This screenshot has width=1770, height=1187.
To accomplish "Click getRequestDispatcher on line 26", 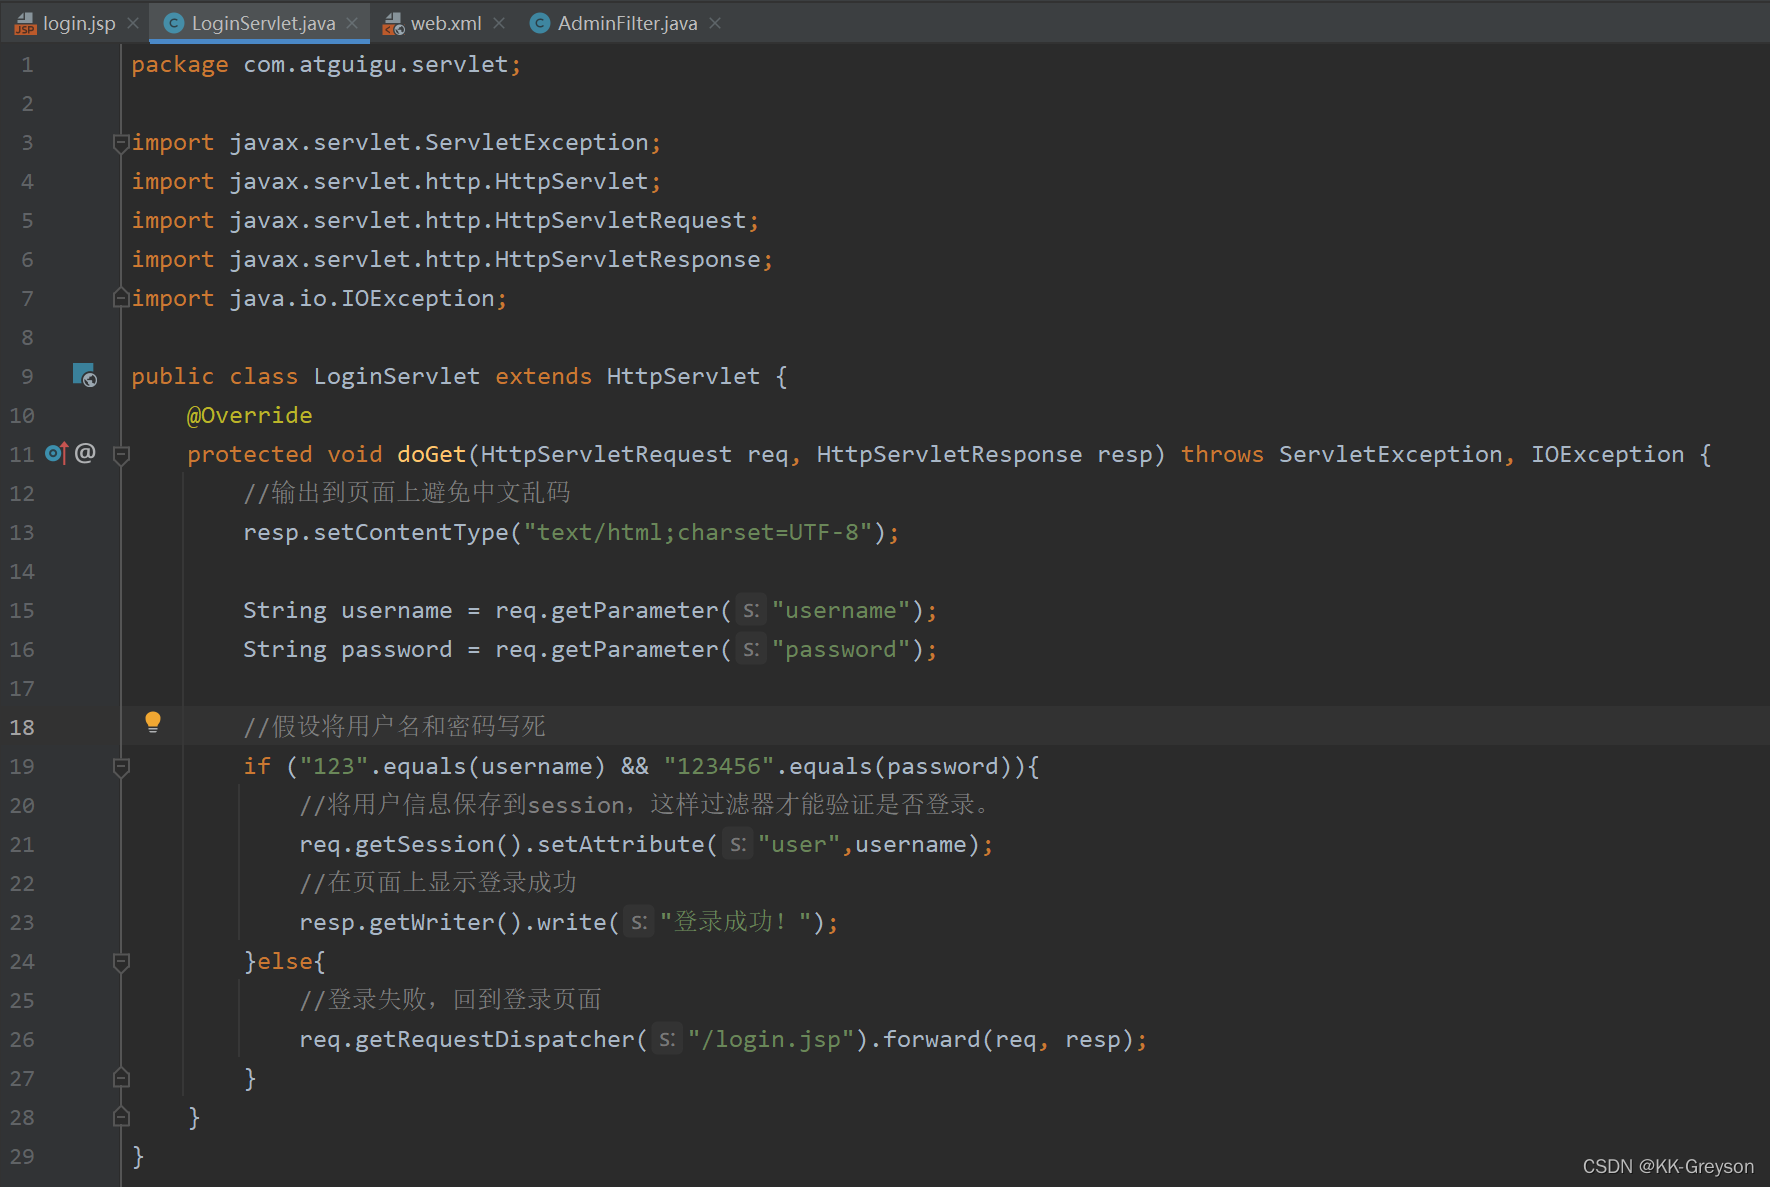I will point(495,1039).
